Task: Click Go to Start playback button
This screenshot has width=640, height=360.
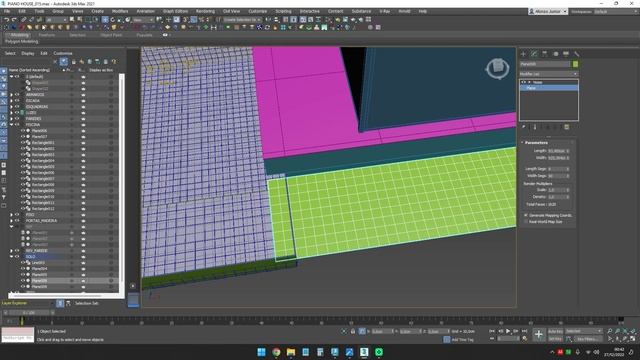Action: (492, 331)
